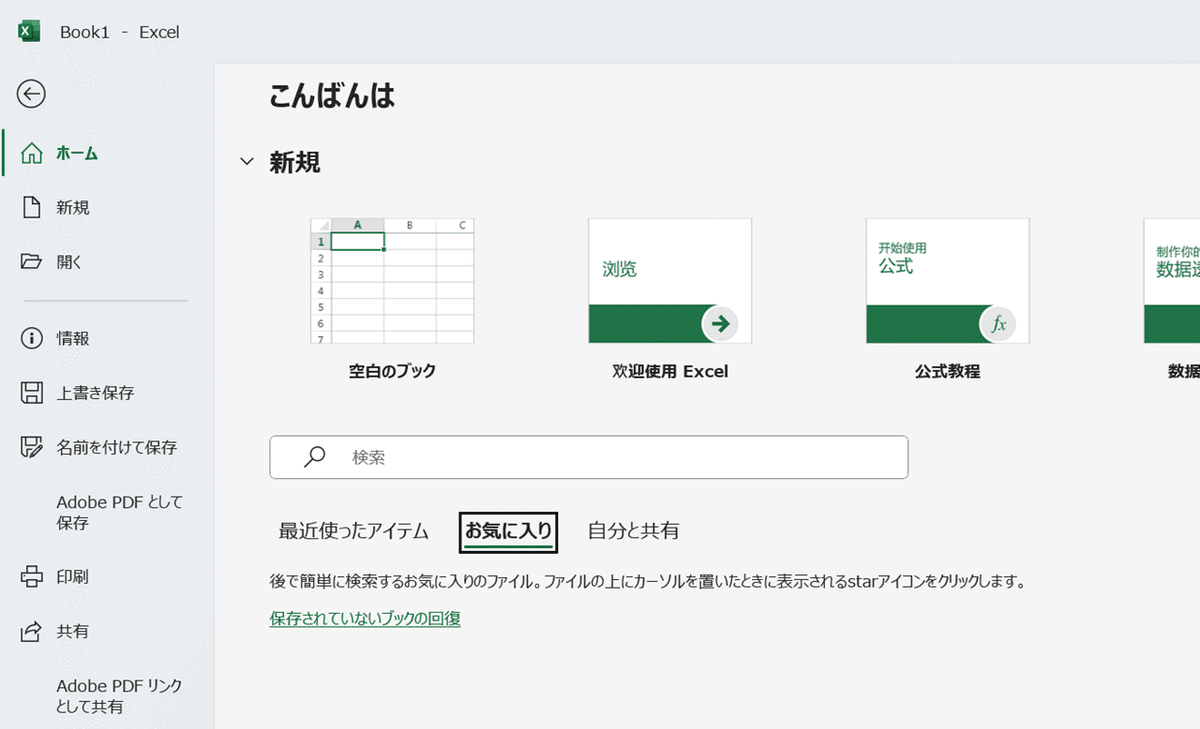The height and width of the screenshot is (729, 1200).
Task: Open 保存されていないブックの回復 link
Action: [x=365, y=618]
